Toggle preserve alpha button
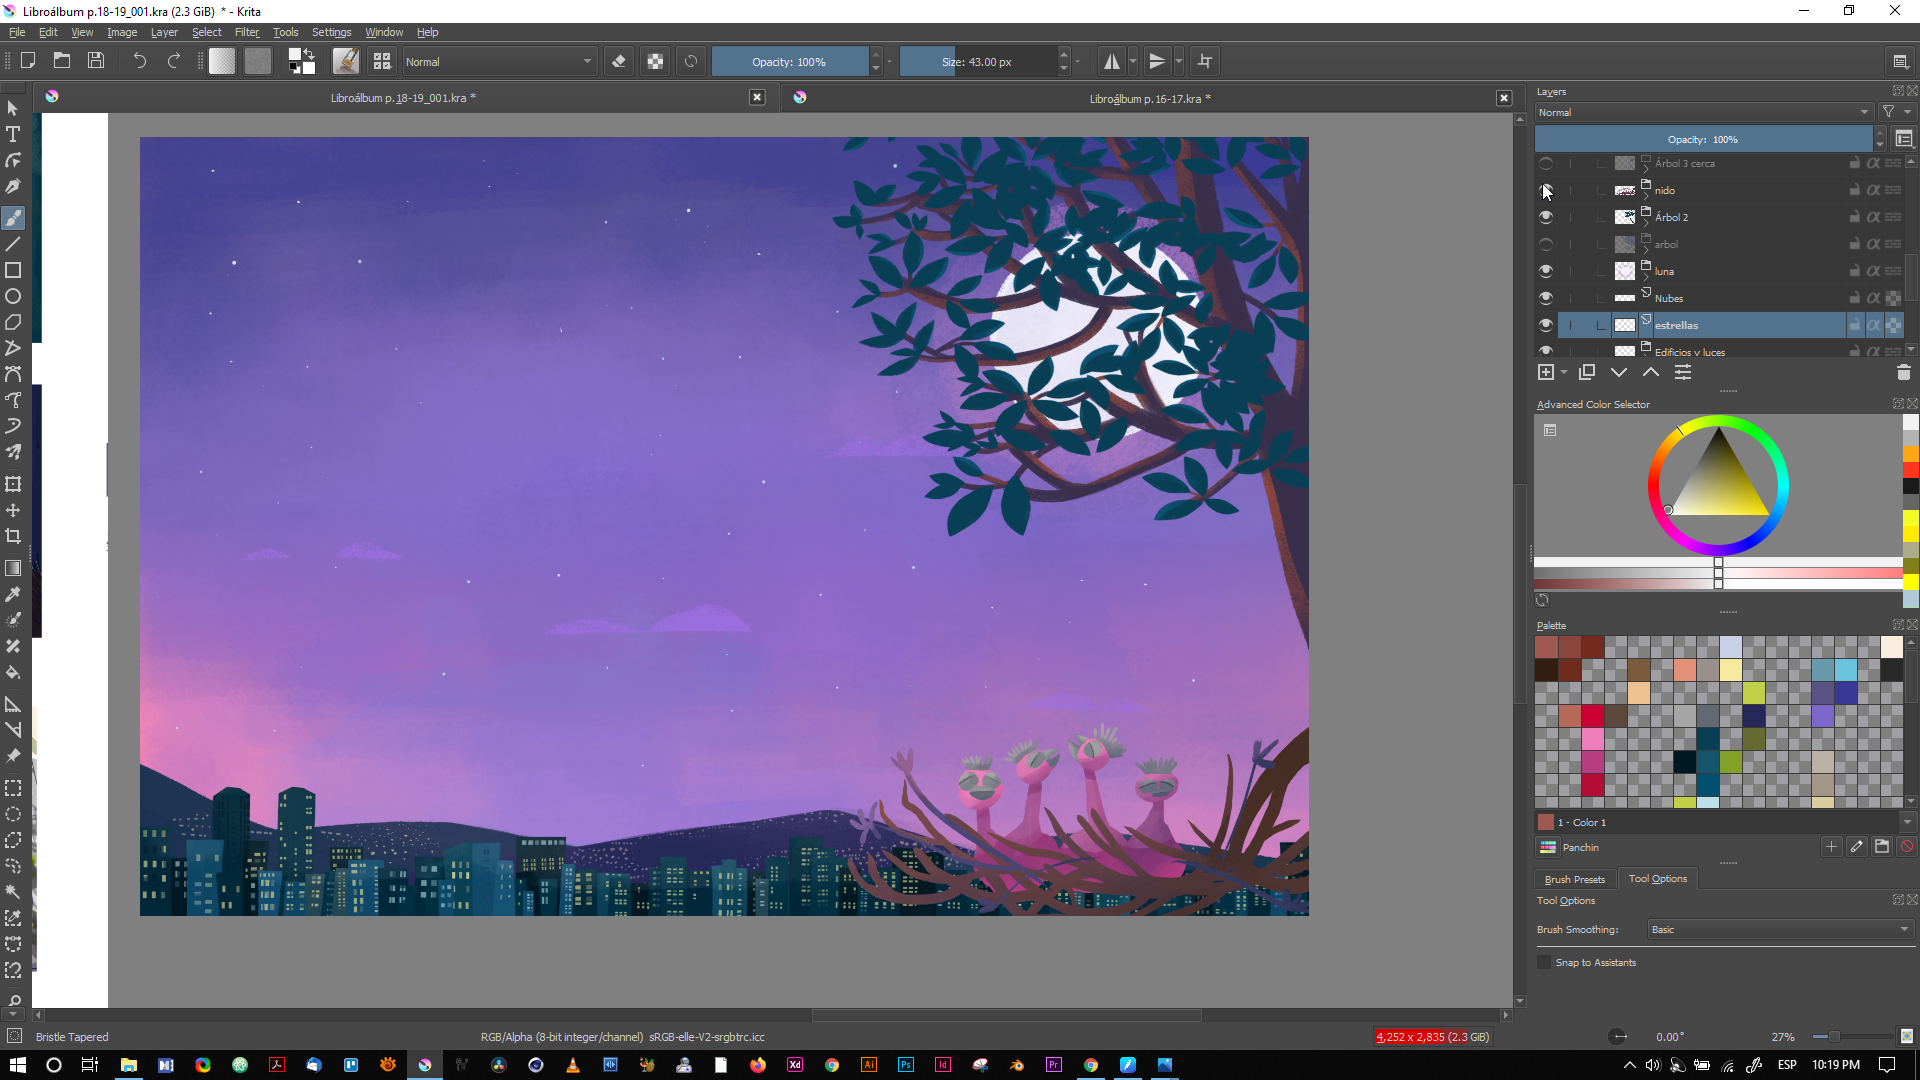 pos(655,61)
